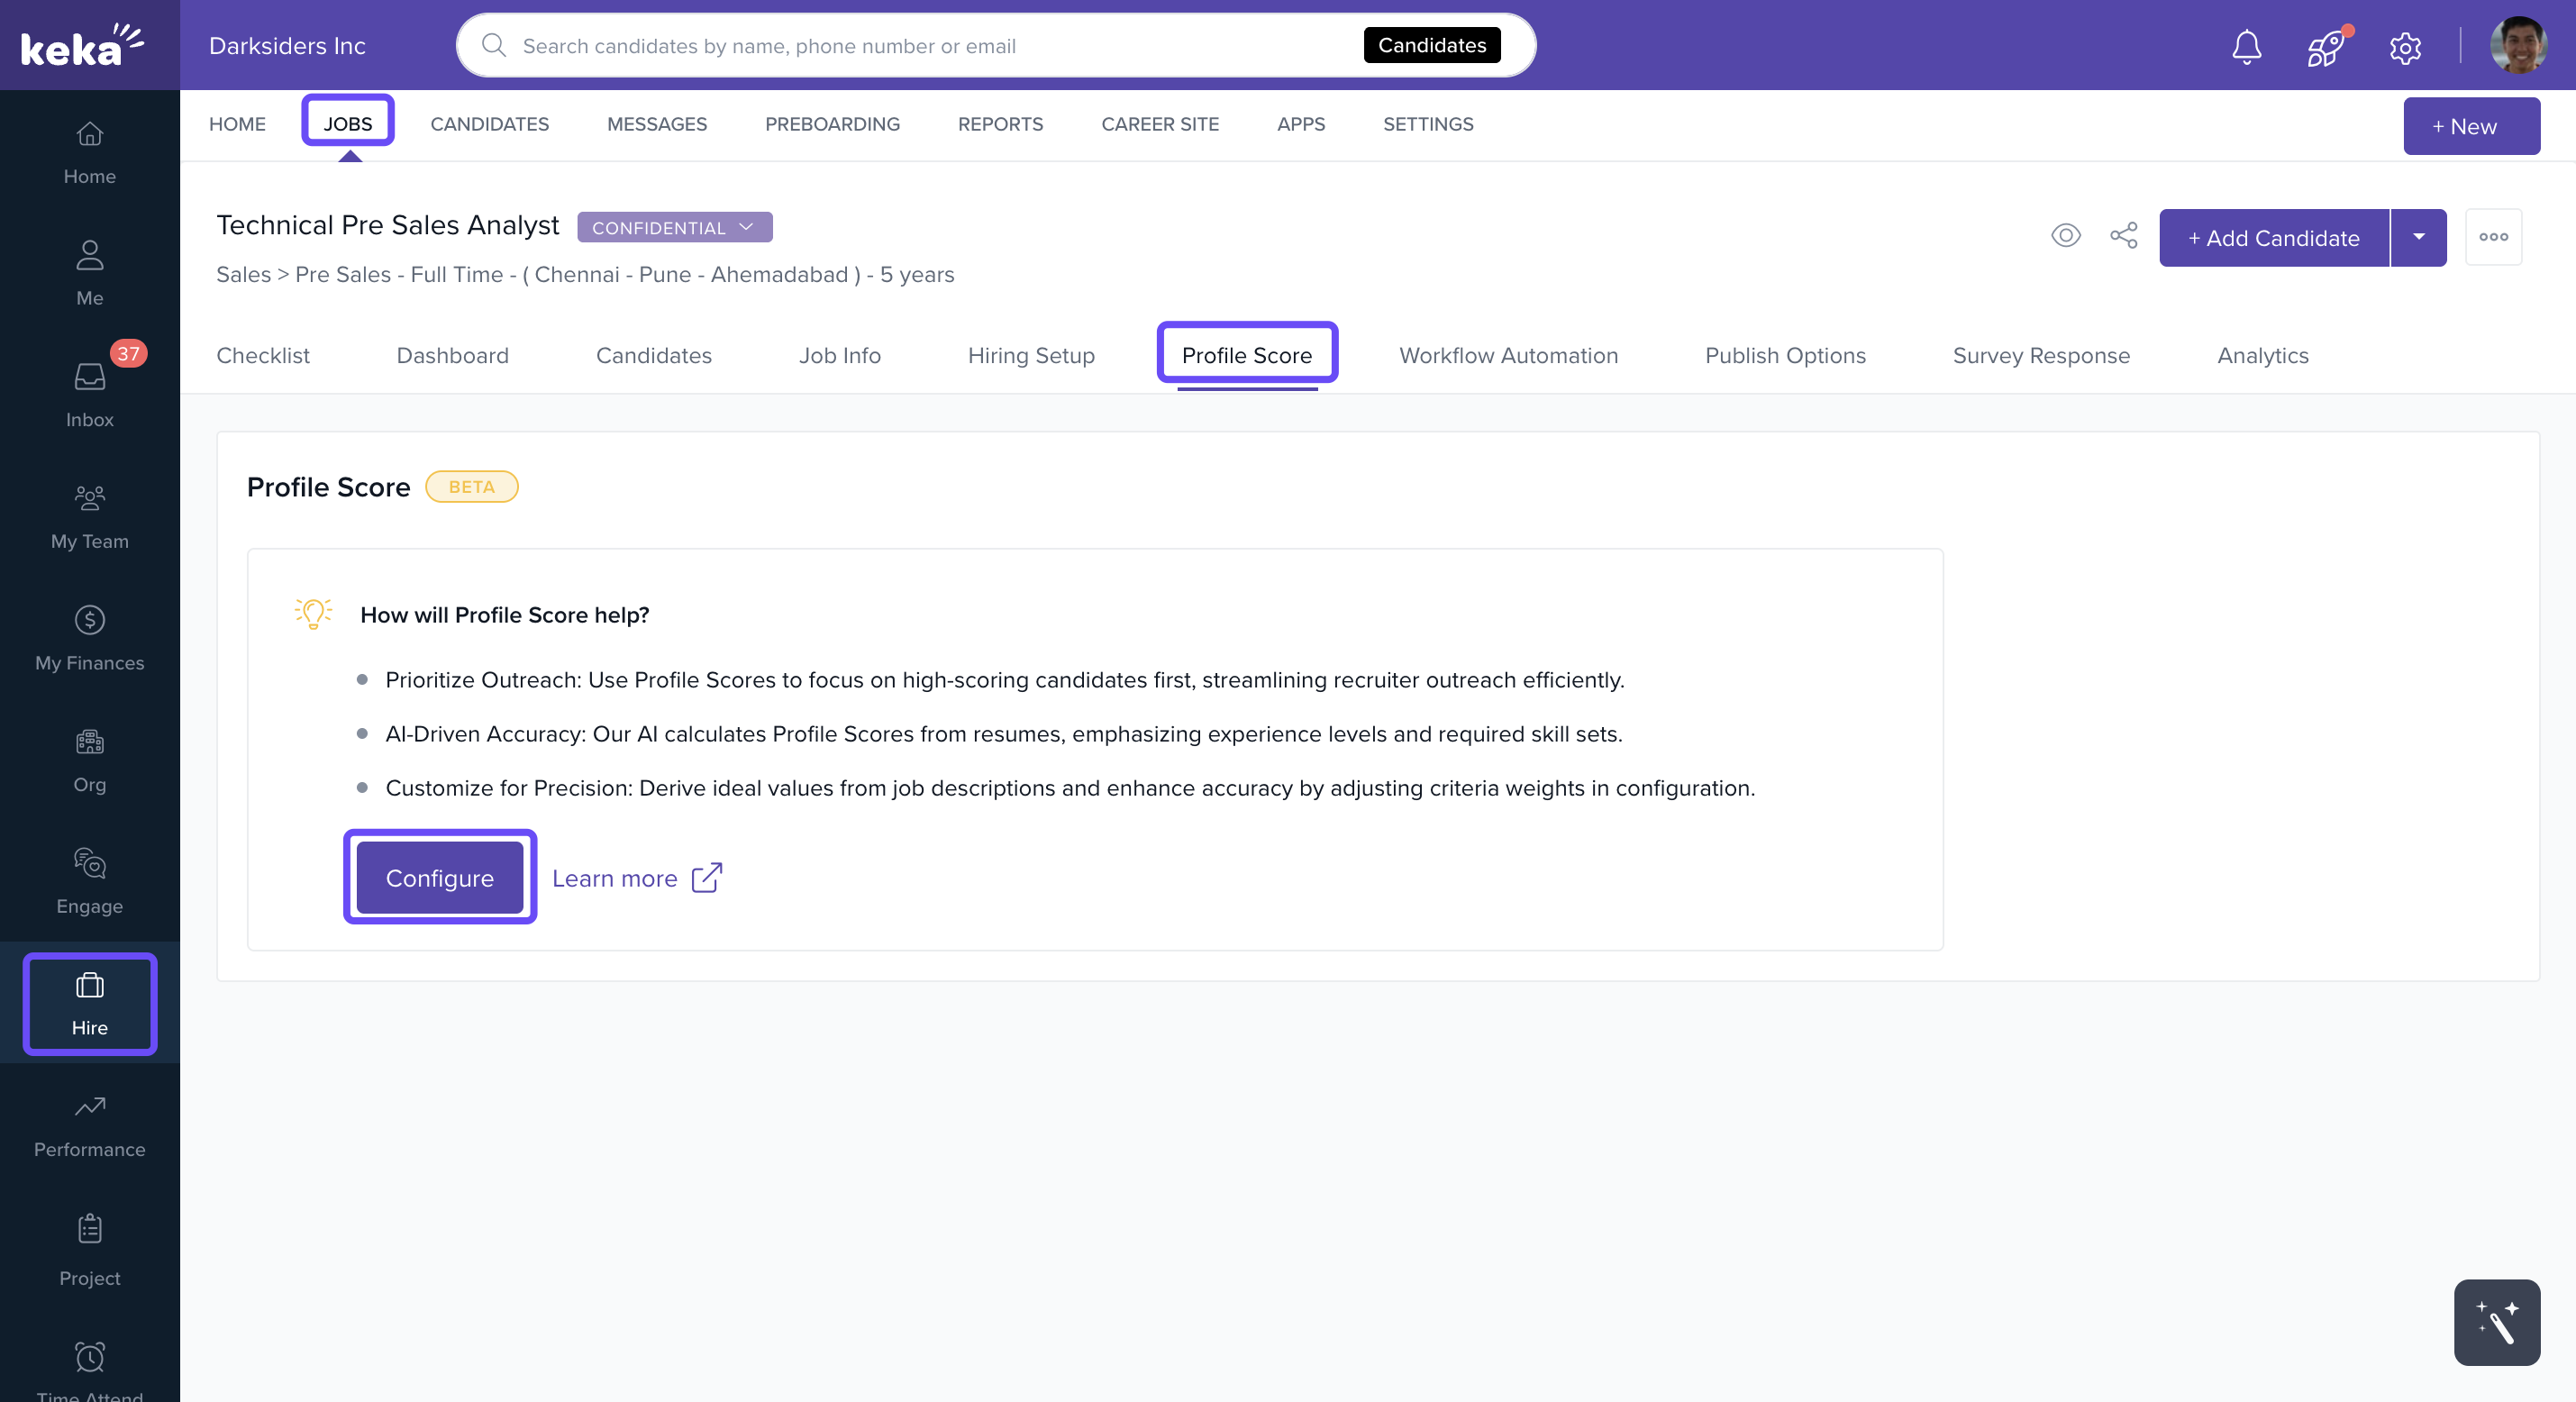Click the magic wand assistant icon
This screenshot has width=2576, height=1402.
pos(2496,1322)
